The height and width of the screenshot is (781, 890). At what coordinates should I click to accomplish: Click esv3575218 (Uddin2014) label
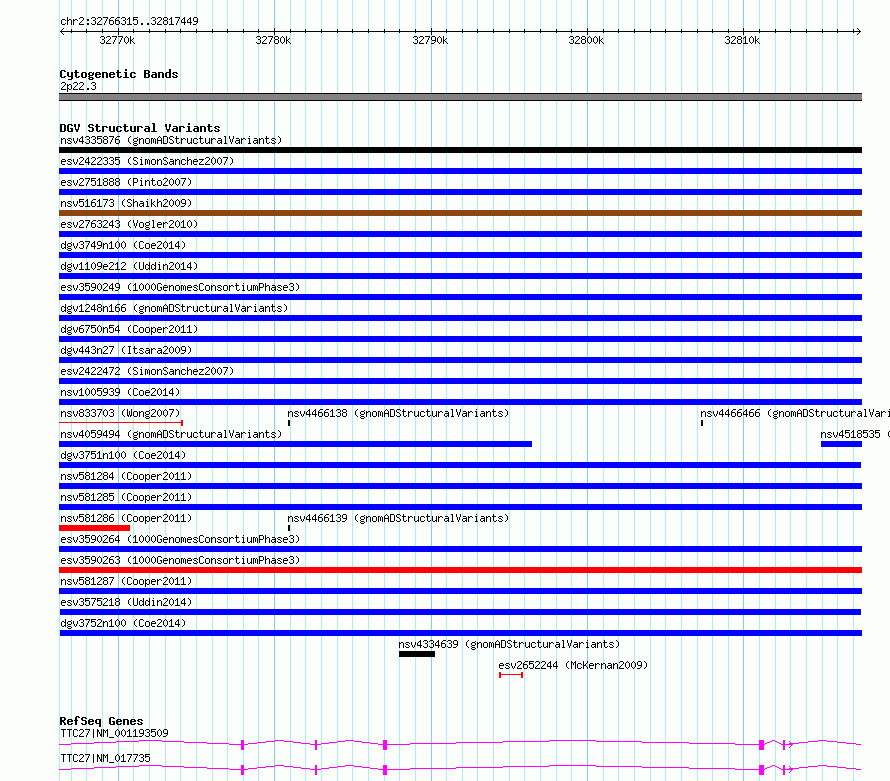pyautogui.click(x=126, y=602)
